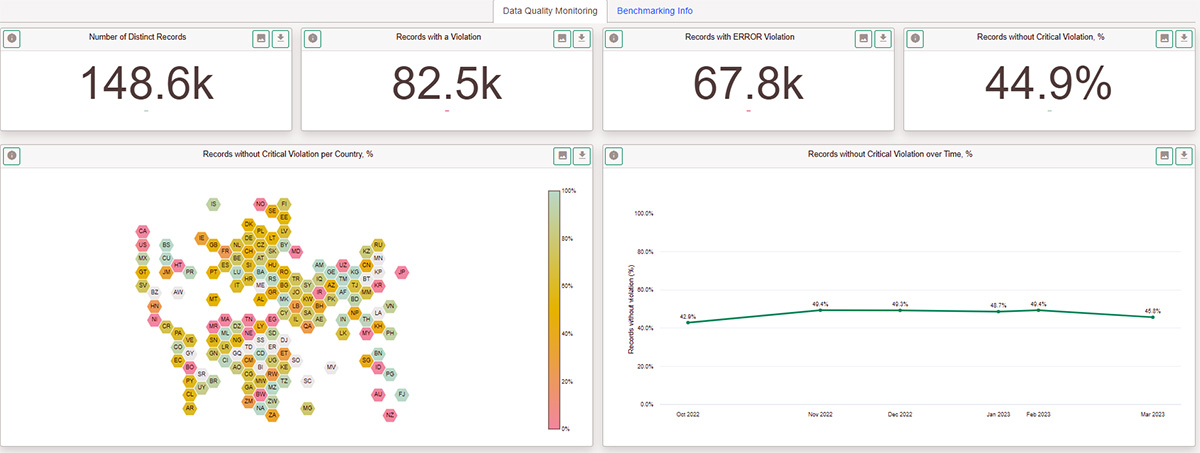1200x453 pixels.
Task: Select the IS hexagon on the country map
Action: [x=213, y=204]
